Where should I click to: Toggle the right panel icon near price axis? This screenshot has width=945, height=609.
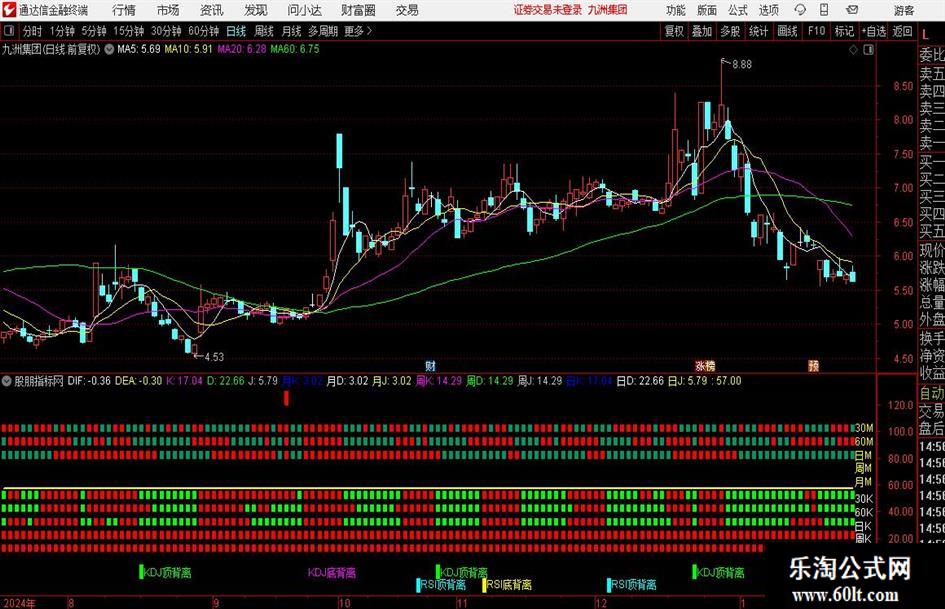868,50
